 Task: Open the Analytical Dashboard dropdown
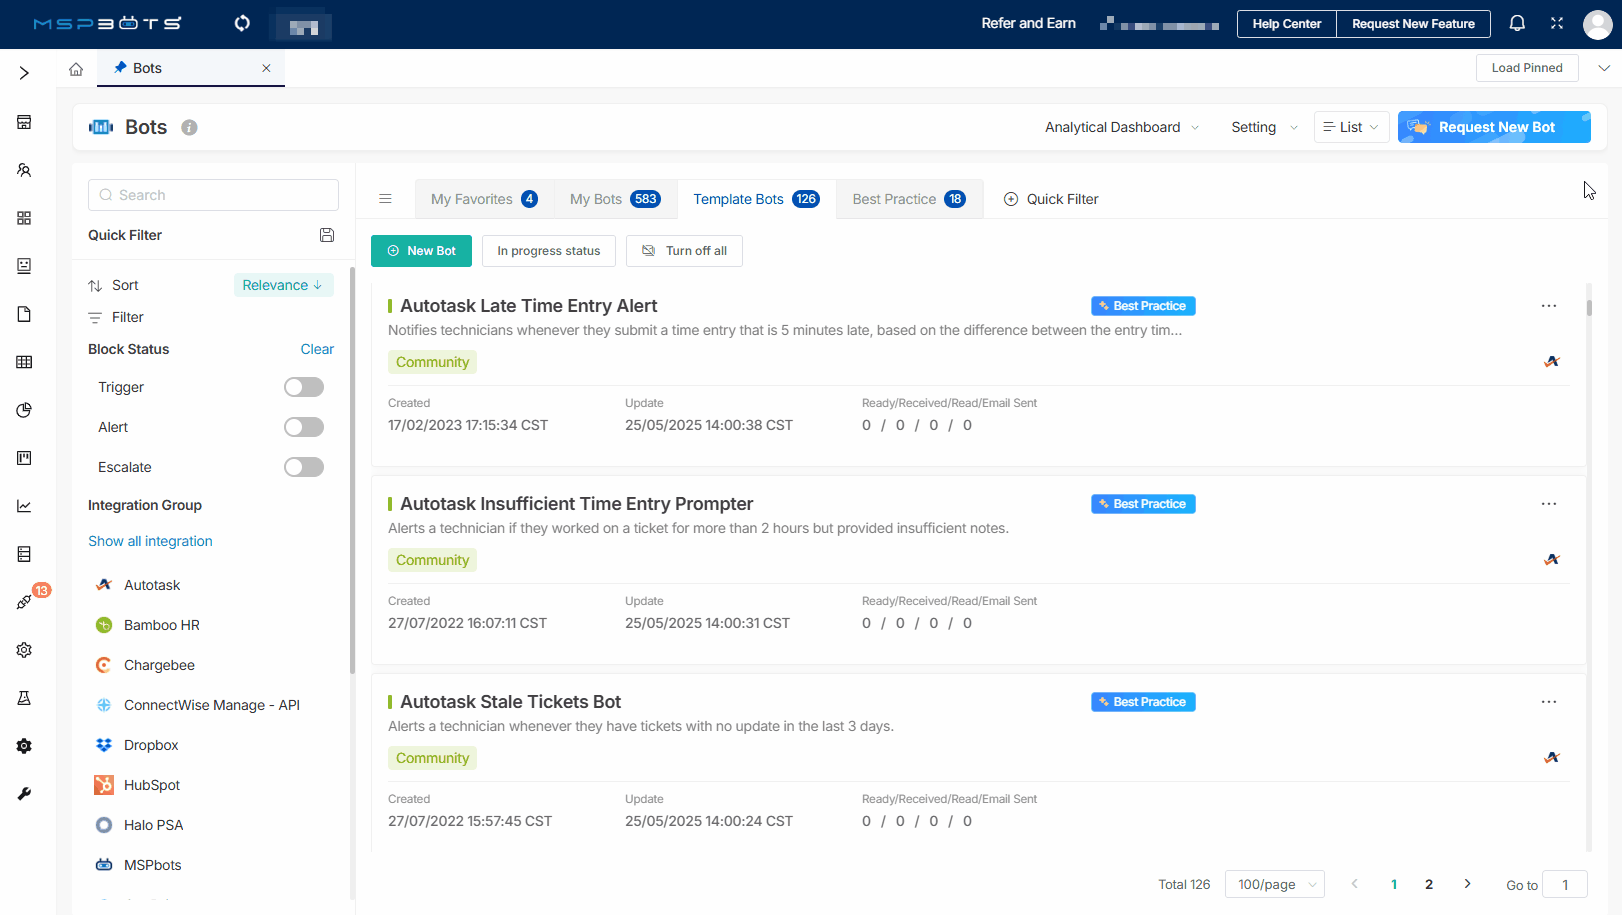click(1121, 127)
